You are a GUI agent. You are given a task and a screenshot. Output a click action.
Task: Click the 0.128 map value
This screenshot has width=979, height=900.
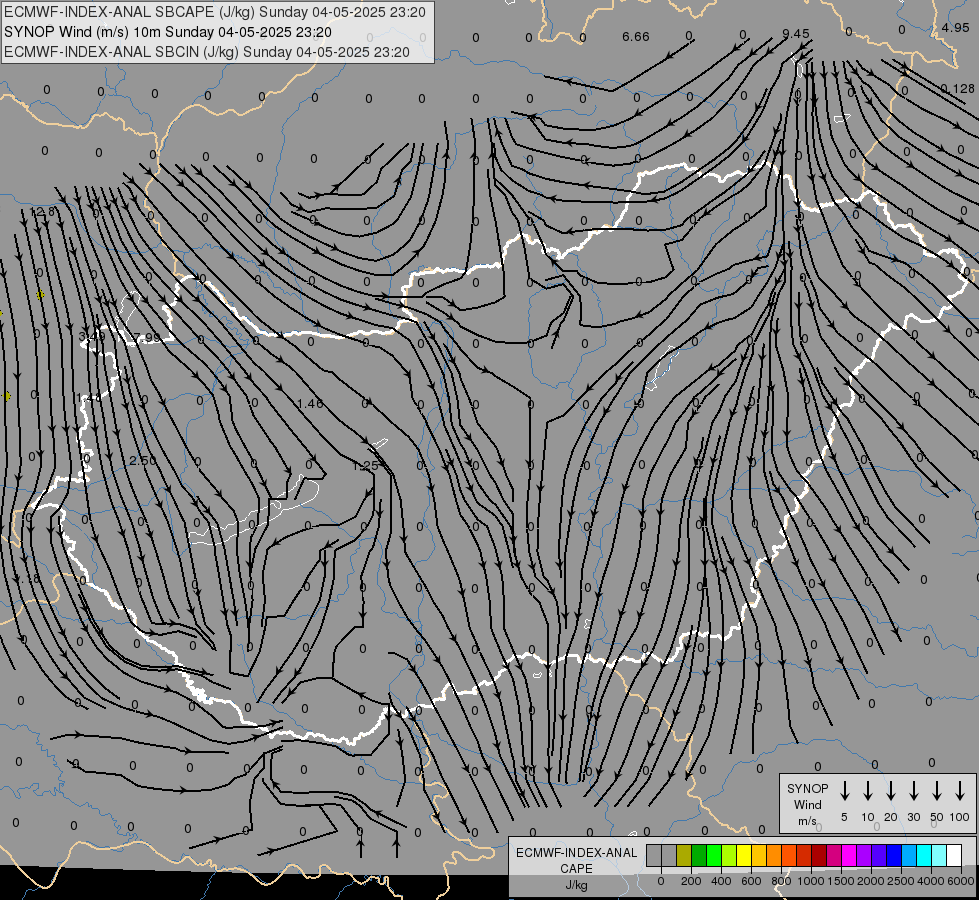point(957,89)
